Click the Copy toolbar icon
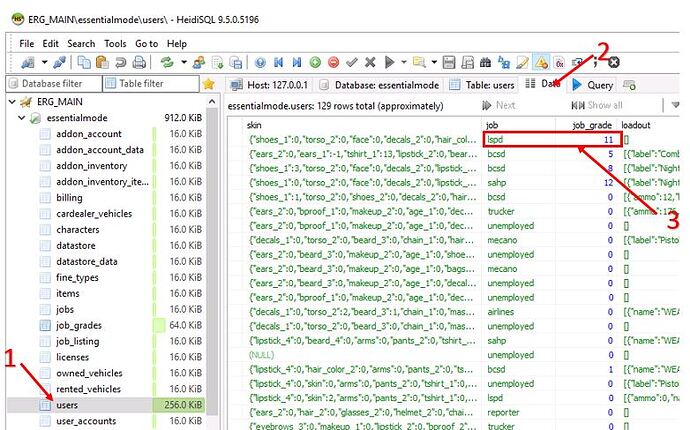Screen dimensions: 690x430 (84, 62)
